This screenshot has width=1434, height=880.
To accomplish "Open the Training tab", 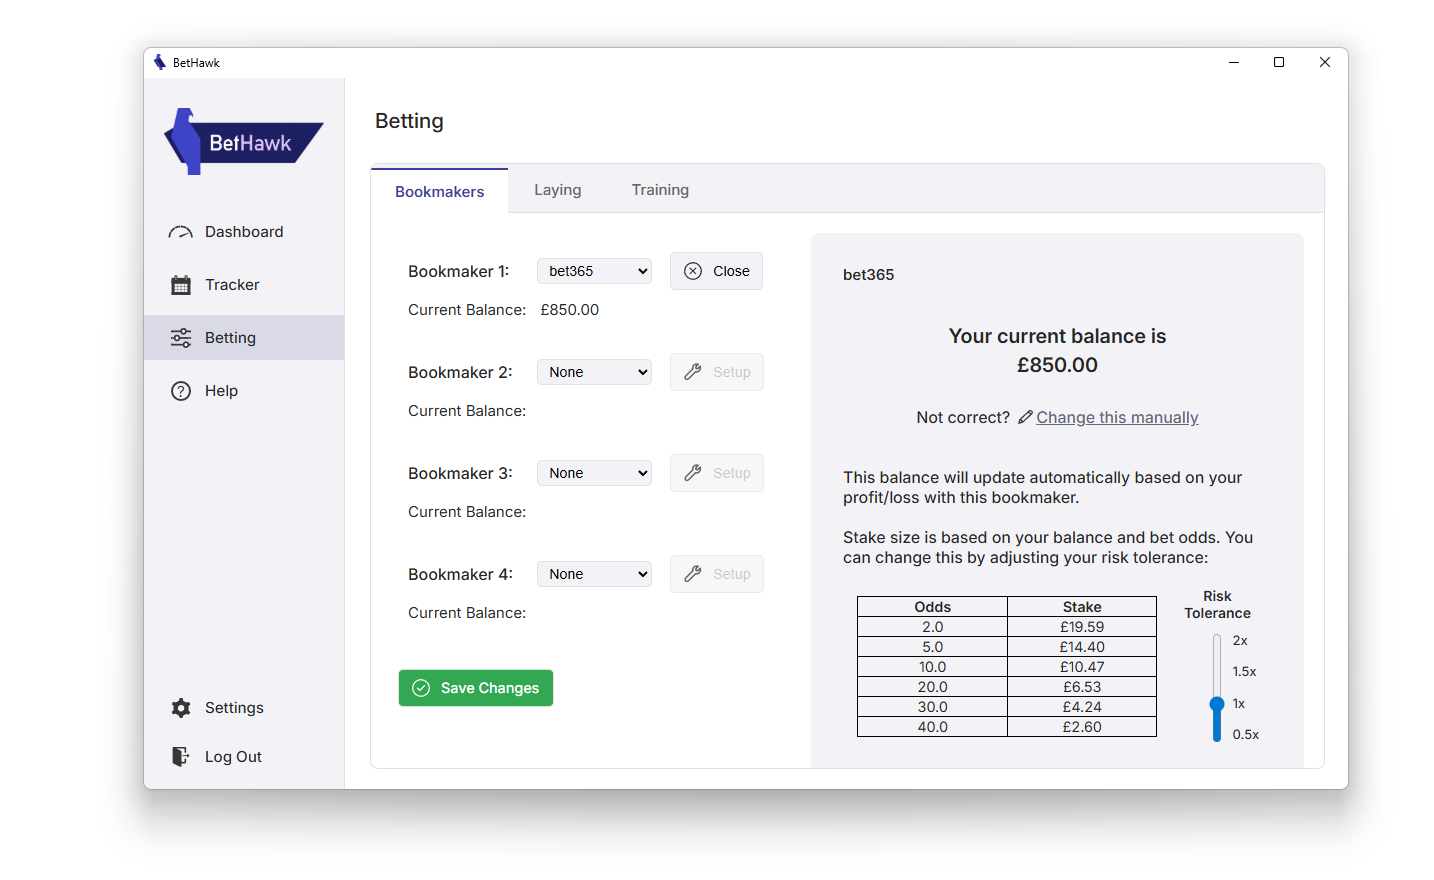I will [x=660, y=190].
